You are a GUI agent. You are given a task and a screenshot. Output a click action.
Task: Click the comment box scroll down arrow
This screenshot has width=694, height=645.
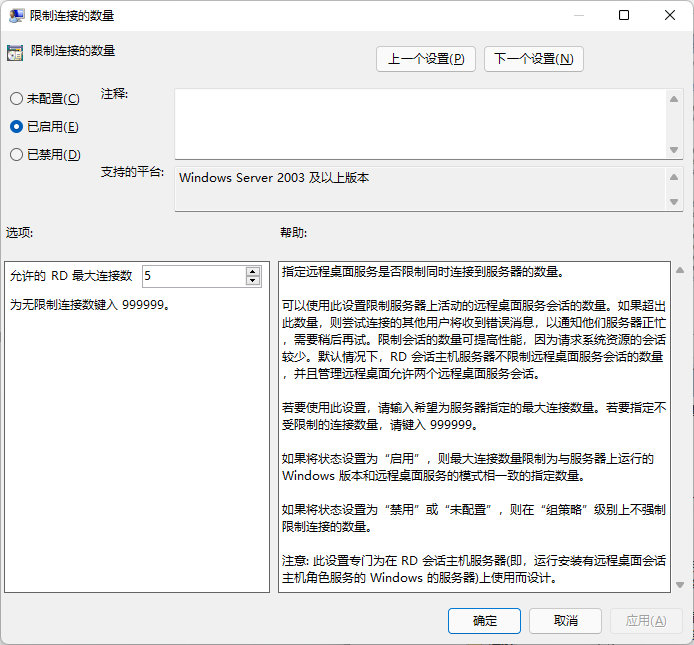click(674, 150)
